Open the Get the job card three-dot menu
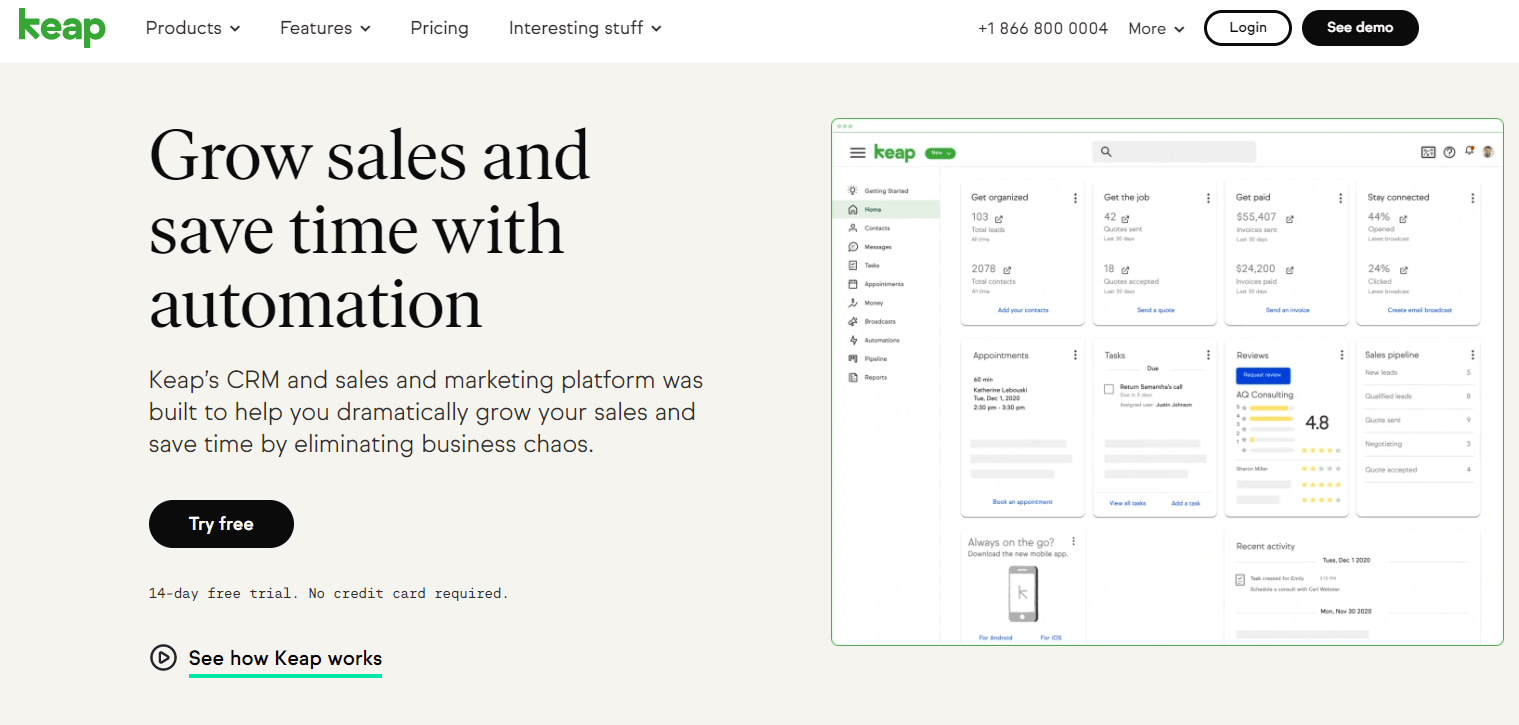The height and width of the screenshot is (725, 1519). (1209, 198)
